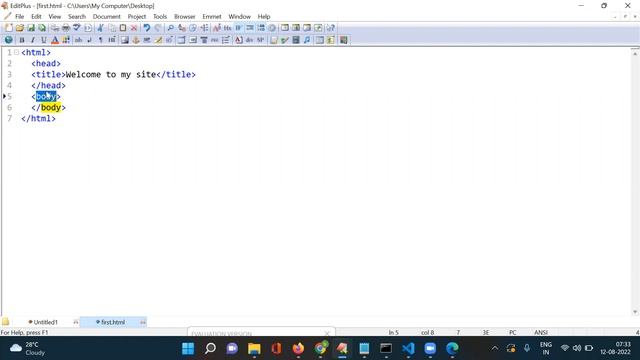Toggle line numbers display in toolbar
The height and width of the screenshot is (360, 640).
pos(261,28)
